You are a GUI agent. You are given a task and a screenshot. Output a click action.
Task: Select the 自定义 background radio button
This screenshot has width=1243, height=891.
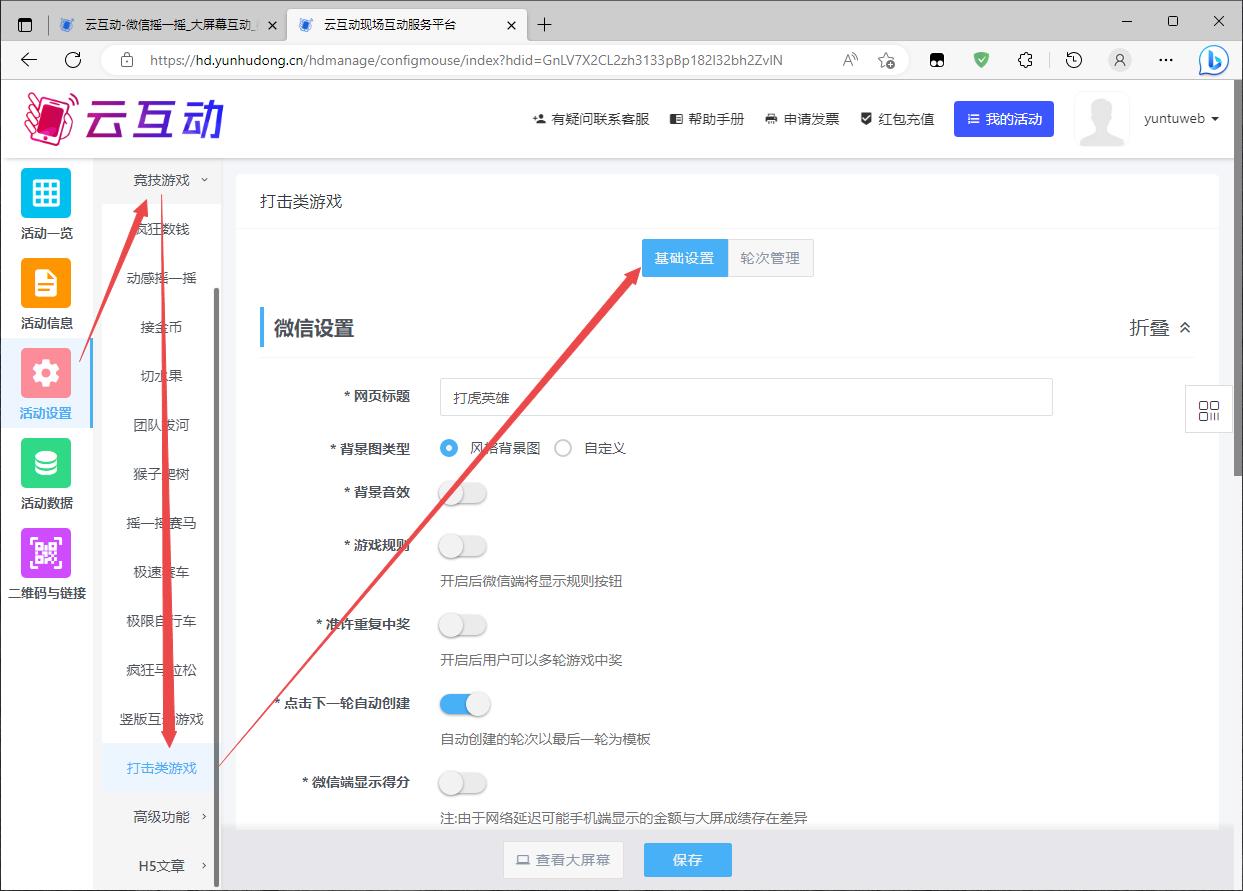coord(564,448)
